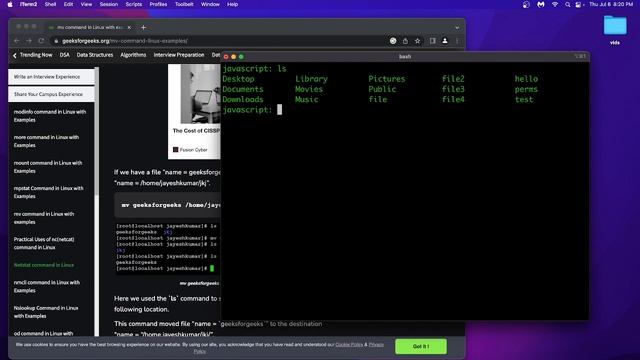
Task: Open the browser profile icon
Action: (x=445, y=41)
